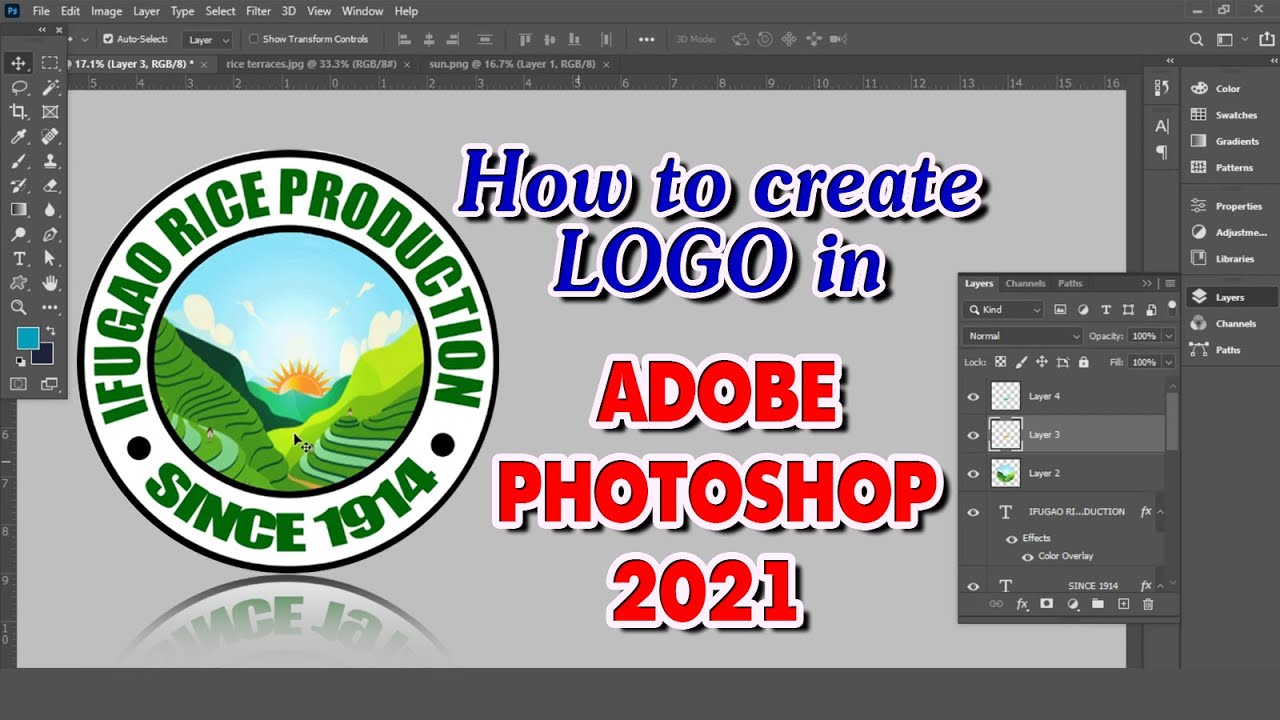The height and width of the screenshot is (720, 1280).
Task: Select the Eyedropper tool
Action: pyautogui.click(x=19, y=136)
